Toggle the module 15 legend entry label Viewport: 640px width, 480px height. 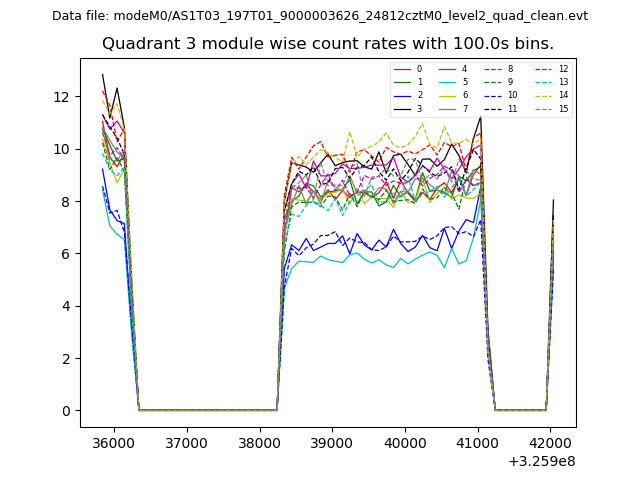pos(563,108)
